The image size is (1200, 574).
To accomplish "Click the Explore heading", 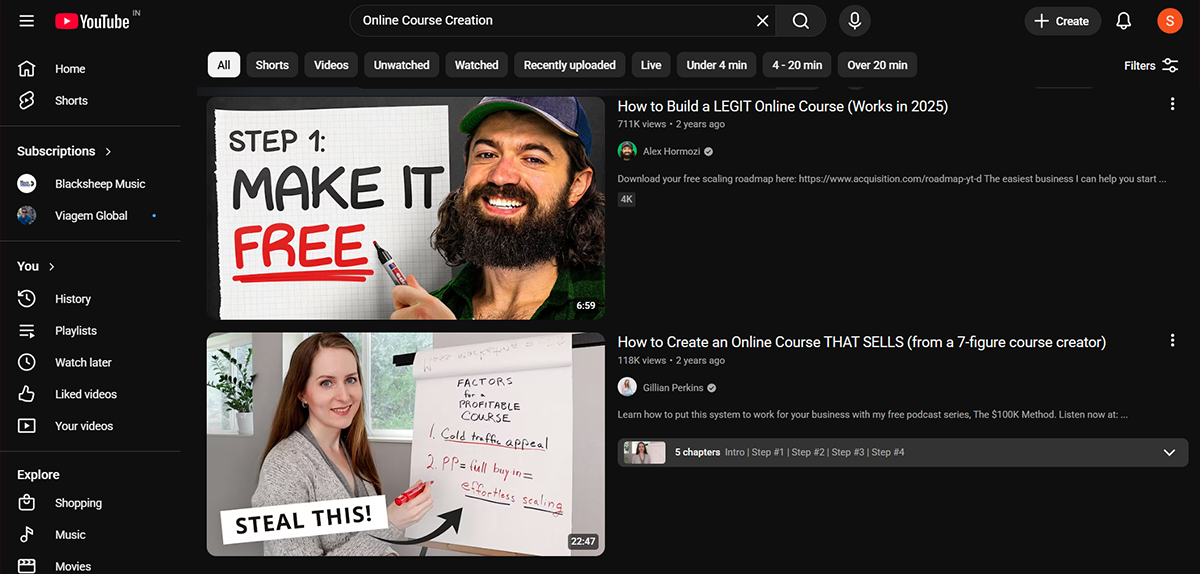I will tap(38, 475).
